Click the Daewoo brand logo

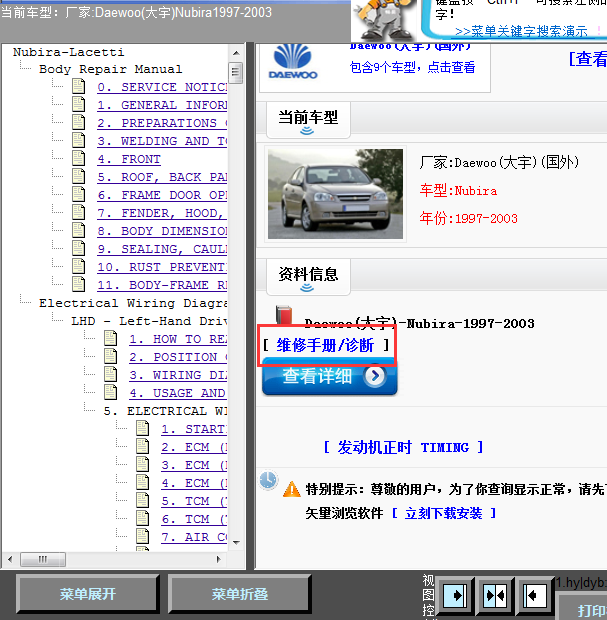(293, 62)
